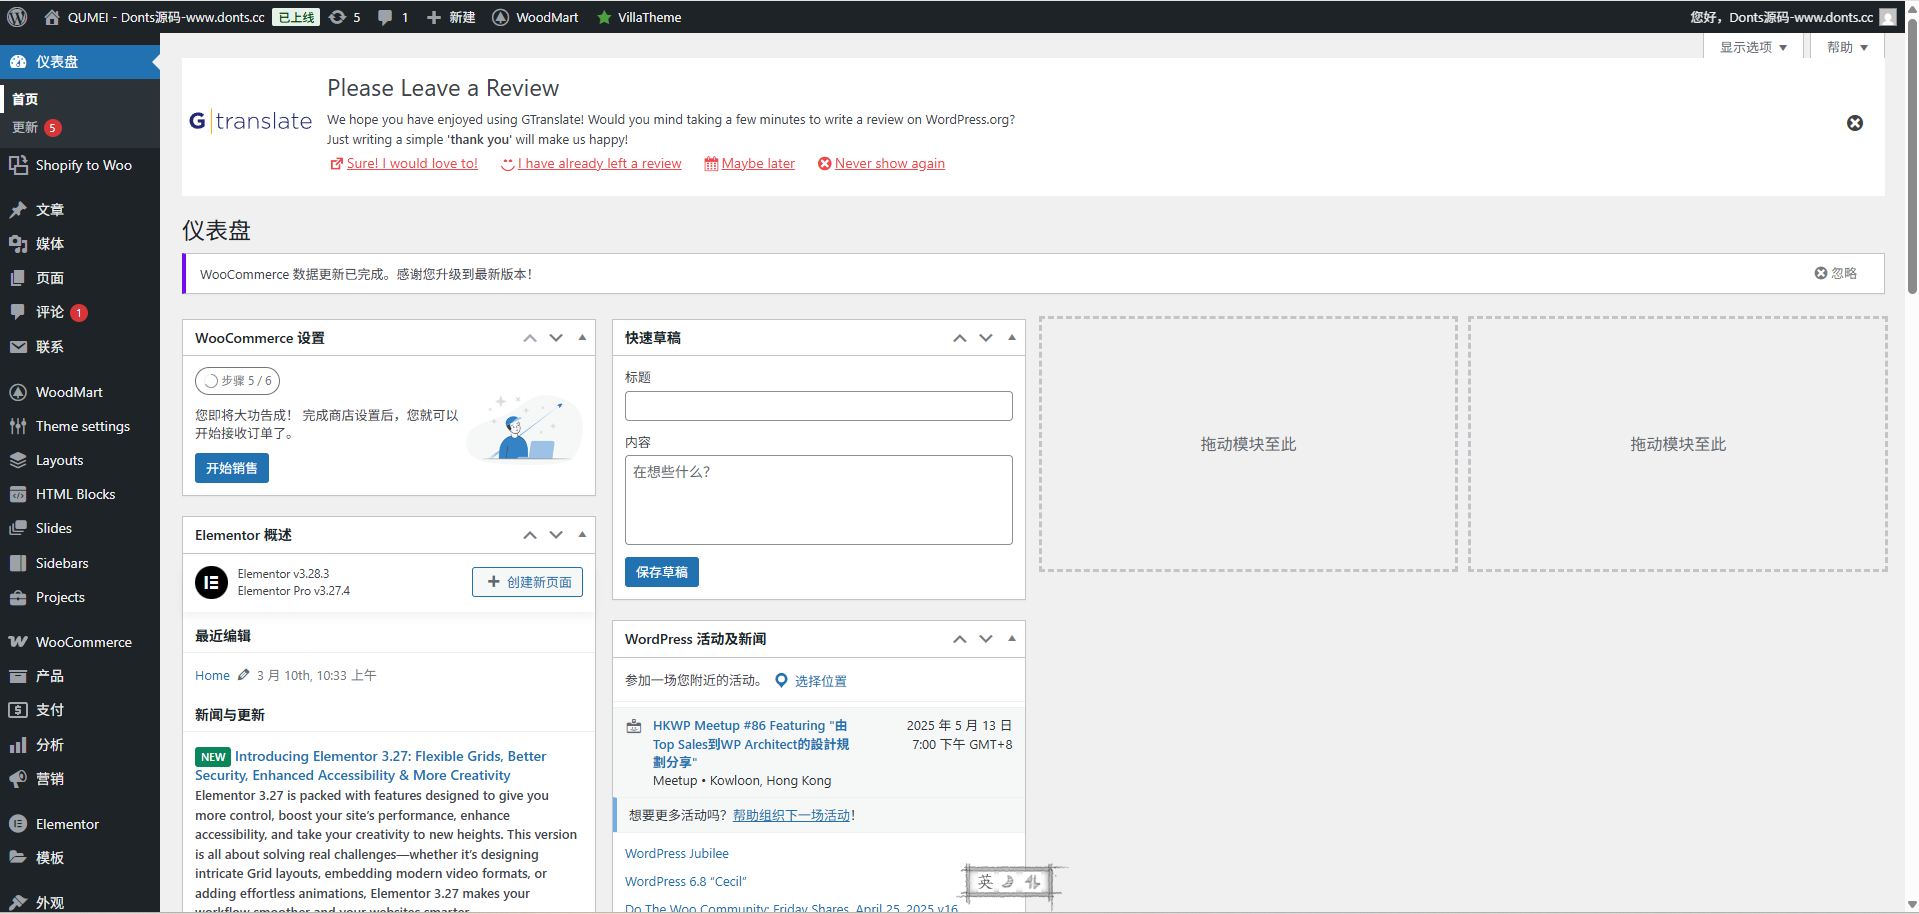1919x914 pixels.
Task: Open 分析 analytics in the sidebar
Action: click(80, 745)
